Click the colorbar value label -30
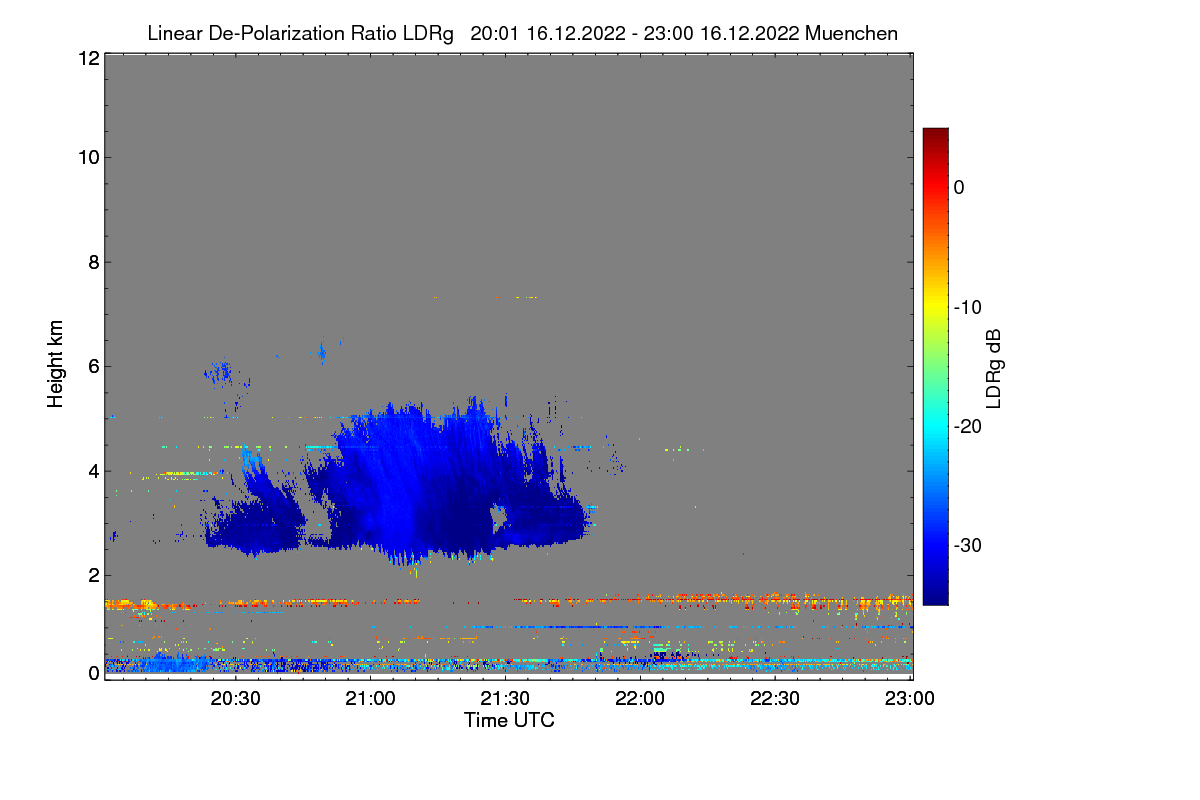This screenshot has height=800, width=1200. 969,545
